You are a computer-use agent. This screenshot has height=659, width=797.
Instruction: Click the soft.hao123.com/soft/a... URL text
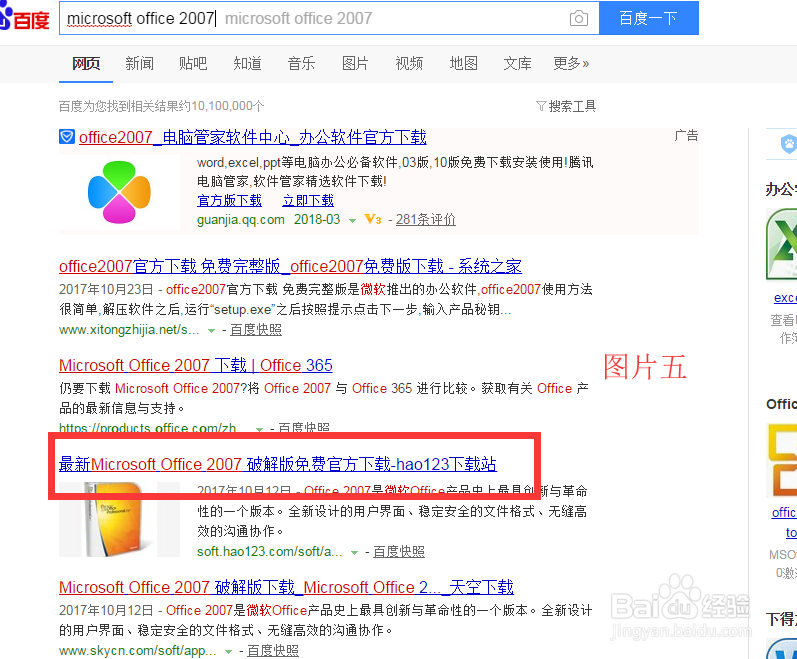click(x=270, y=552)
